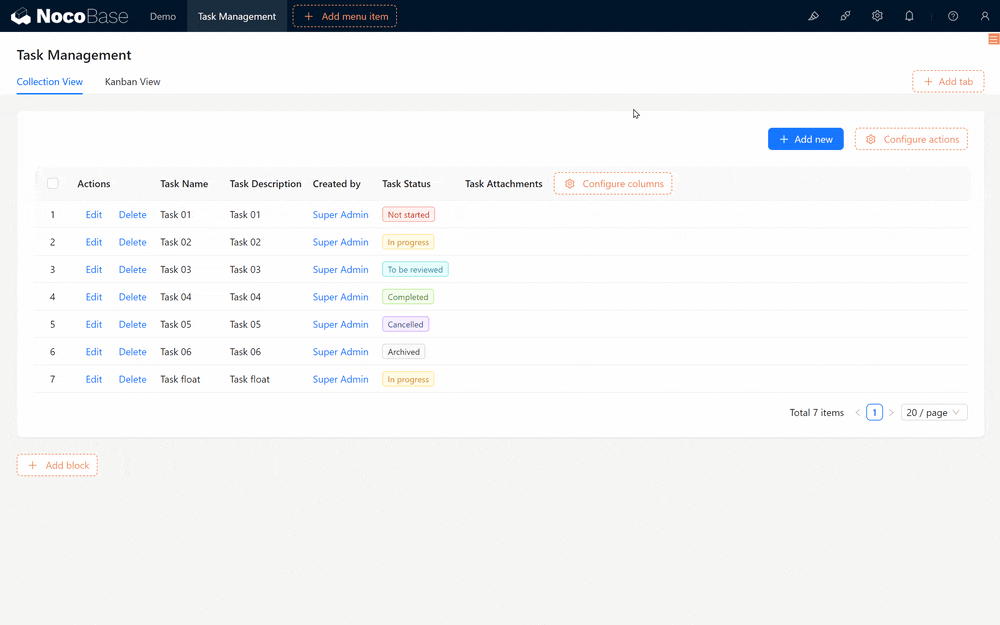The height and width of the screenshot is (625, 1000).
Task: Click the Add block button
Action: [x=57, y=465]
